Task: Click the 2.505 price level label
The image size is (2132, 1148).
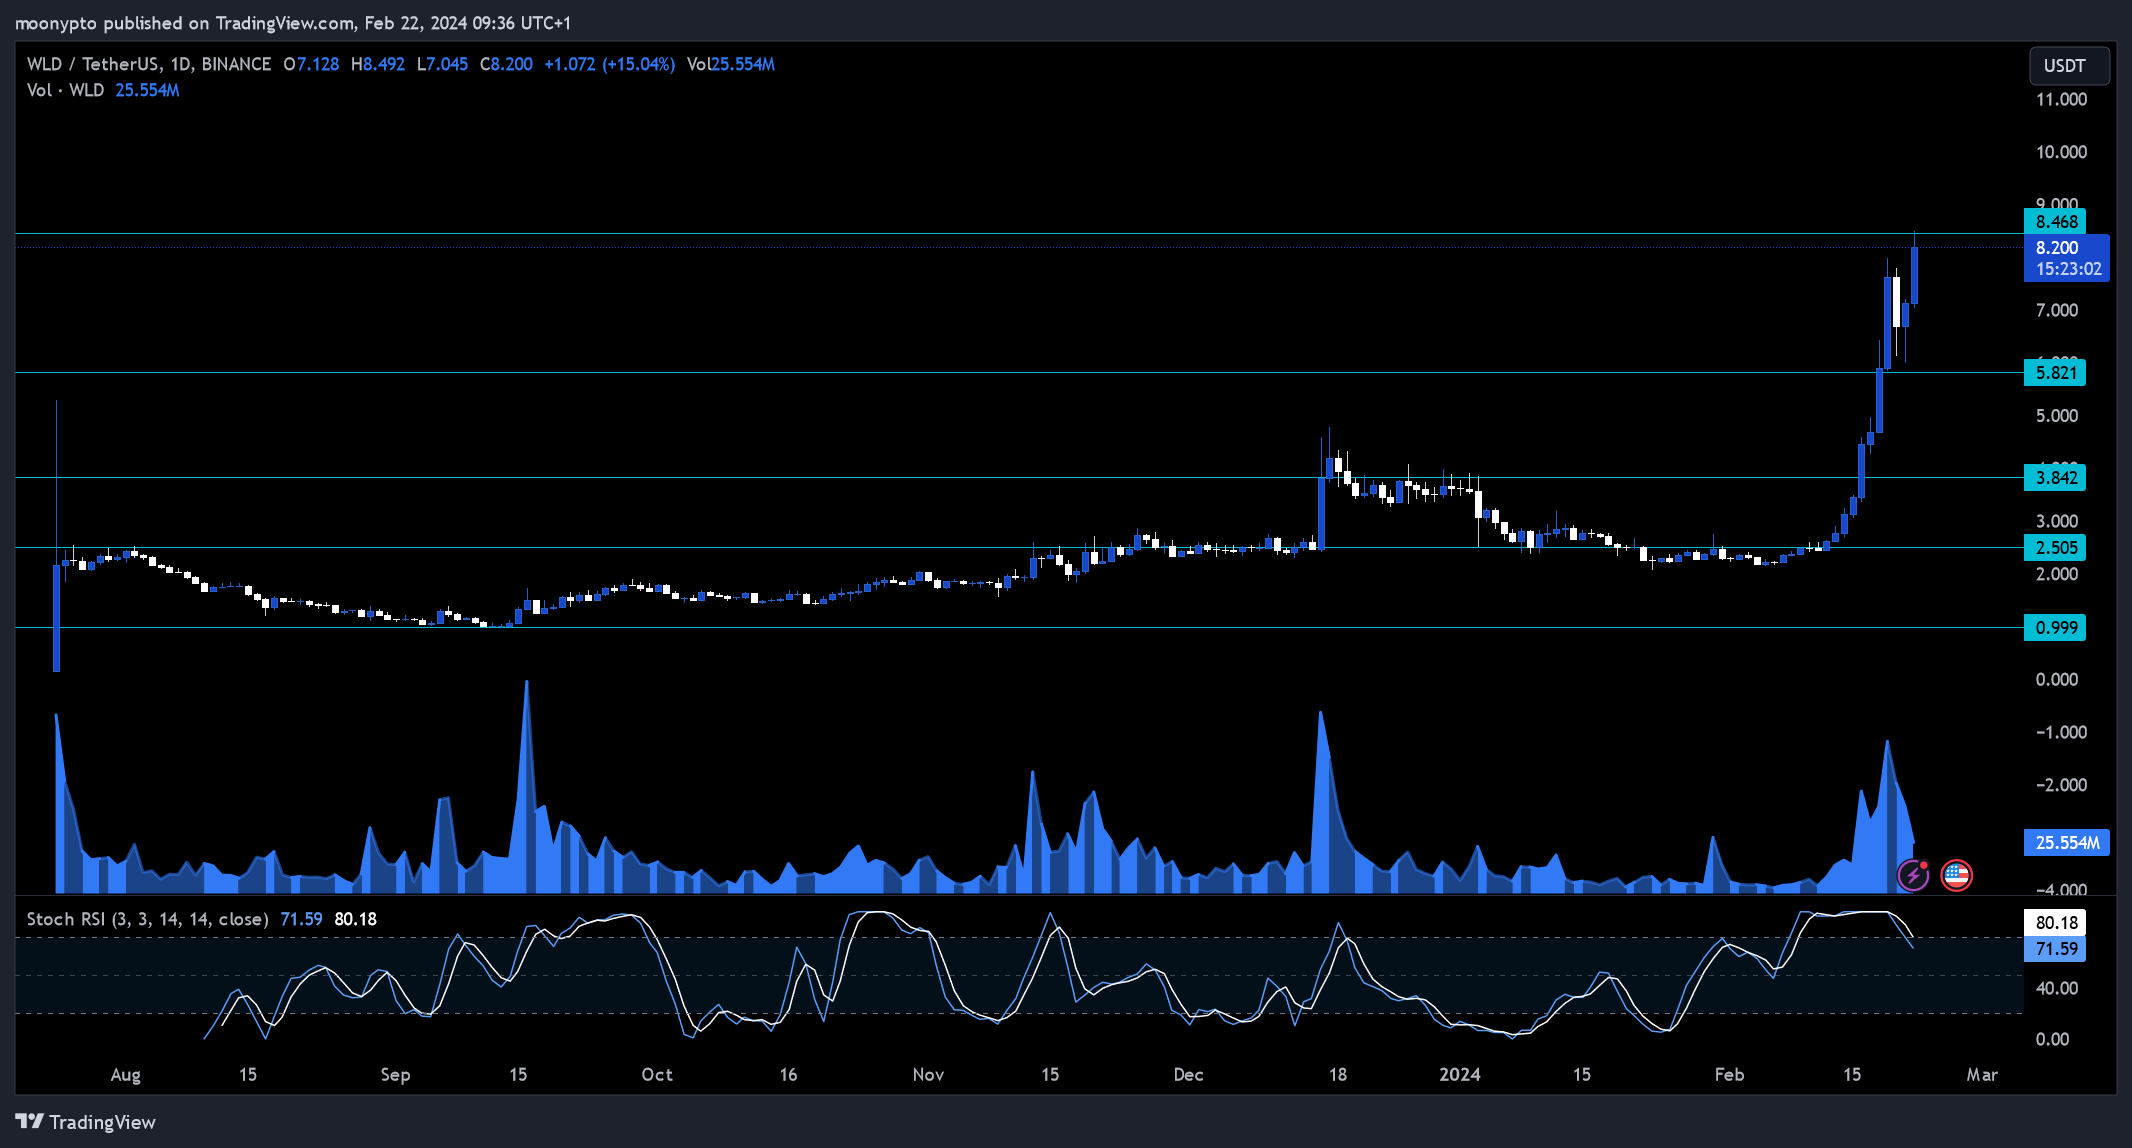Action: pos(2054,547)
